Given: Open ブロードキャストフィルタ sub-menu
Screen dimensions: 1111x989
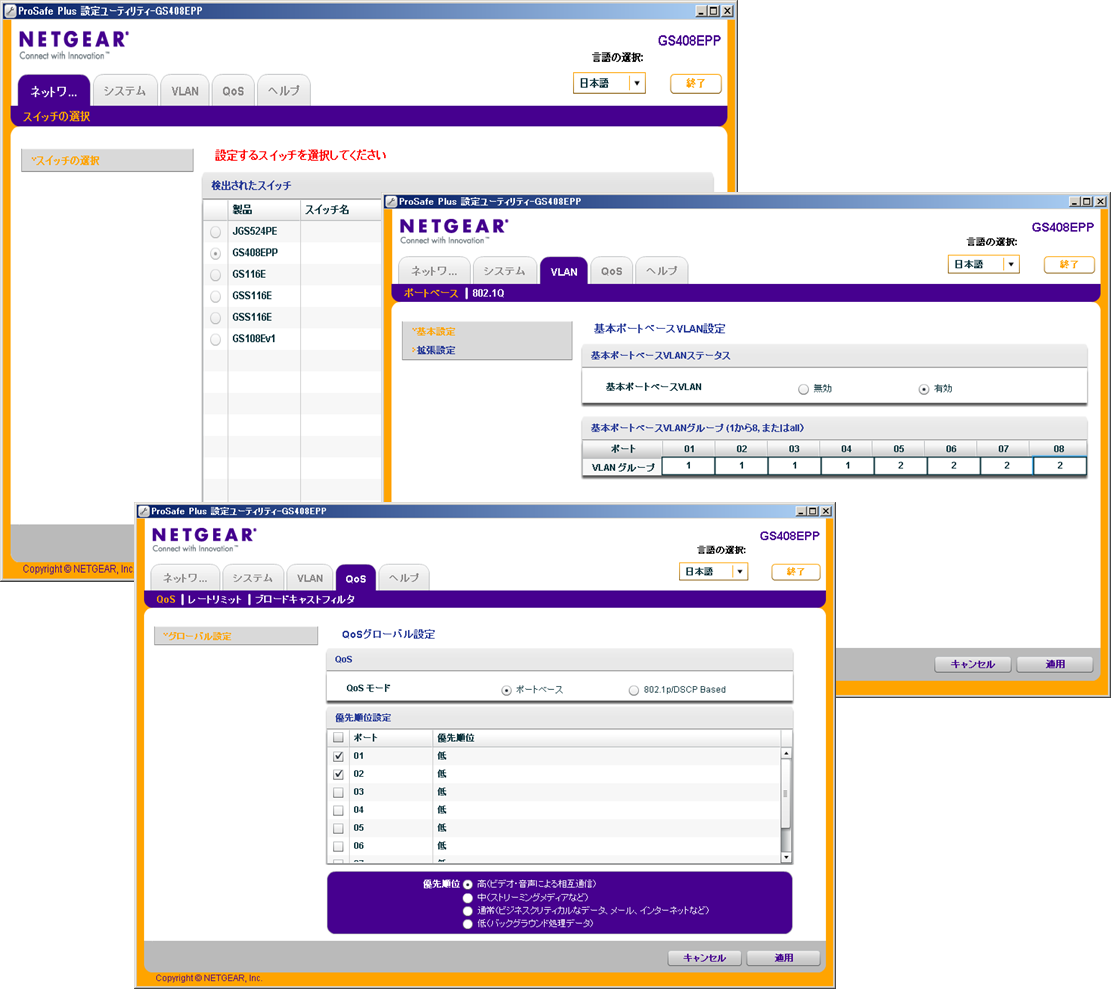Looking at the screenshot, I should (x=305, y=599).
